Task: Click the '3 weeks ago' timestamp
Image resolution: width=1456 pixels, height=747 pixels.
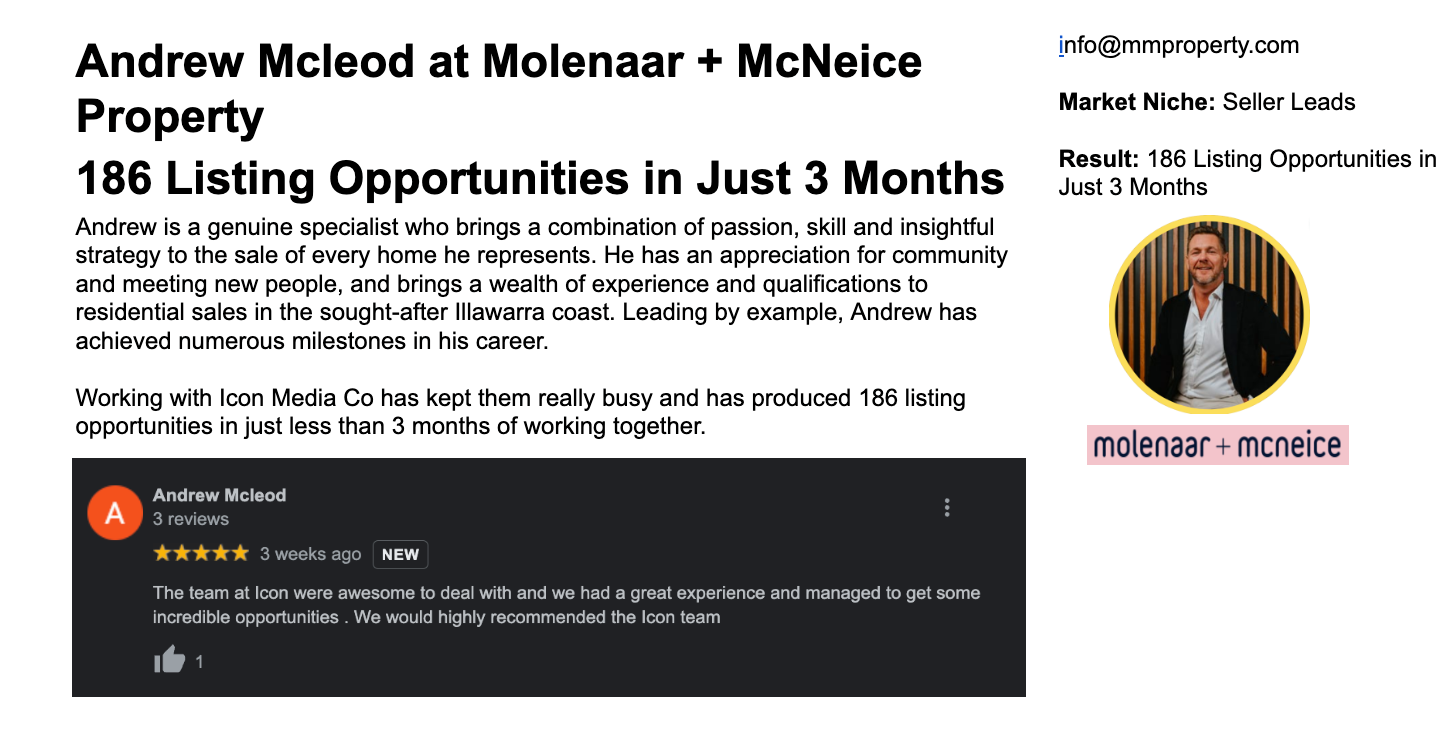Action: coord(310,554)
